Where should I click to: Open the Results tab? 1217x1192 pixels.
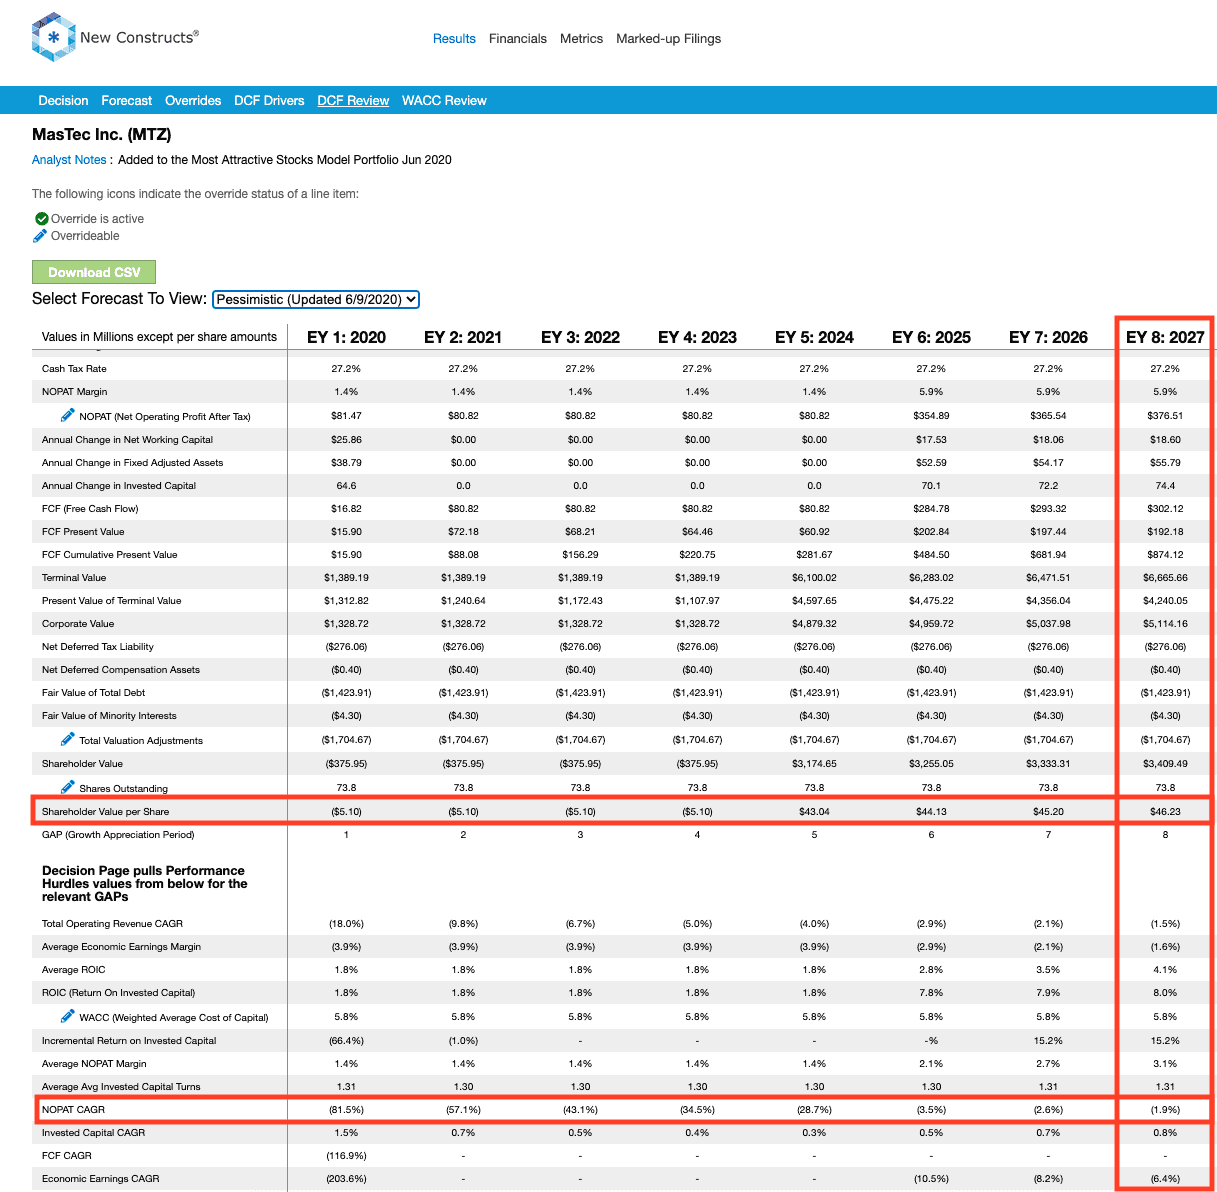454,39
